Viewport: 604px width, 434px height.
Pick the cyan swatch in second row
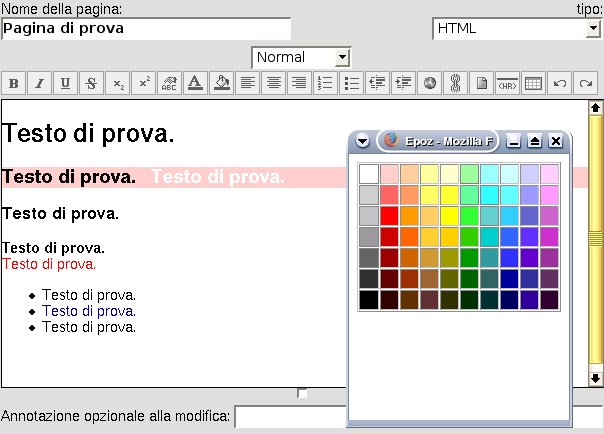click(489, 195)
